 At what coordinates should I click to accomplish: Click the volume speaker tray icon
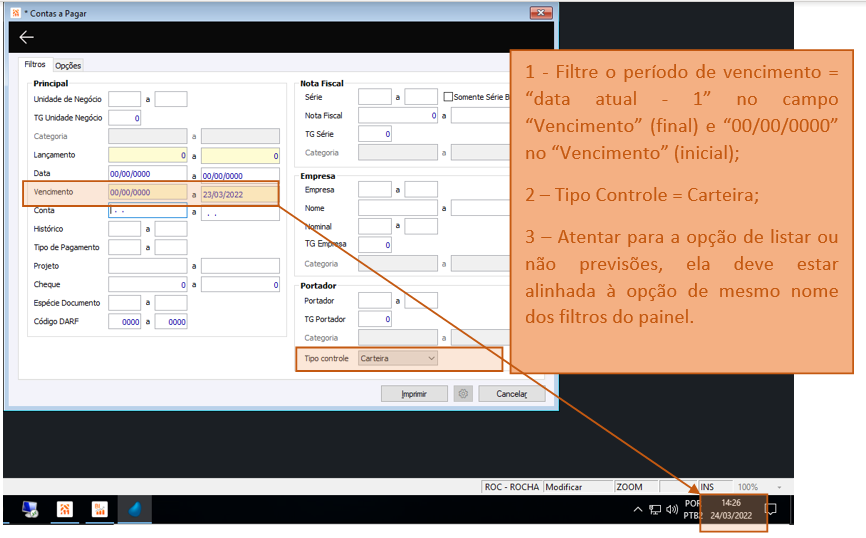click(x=672, y=509)
